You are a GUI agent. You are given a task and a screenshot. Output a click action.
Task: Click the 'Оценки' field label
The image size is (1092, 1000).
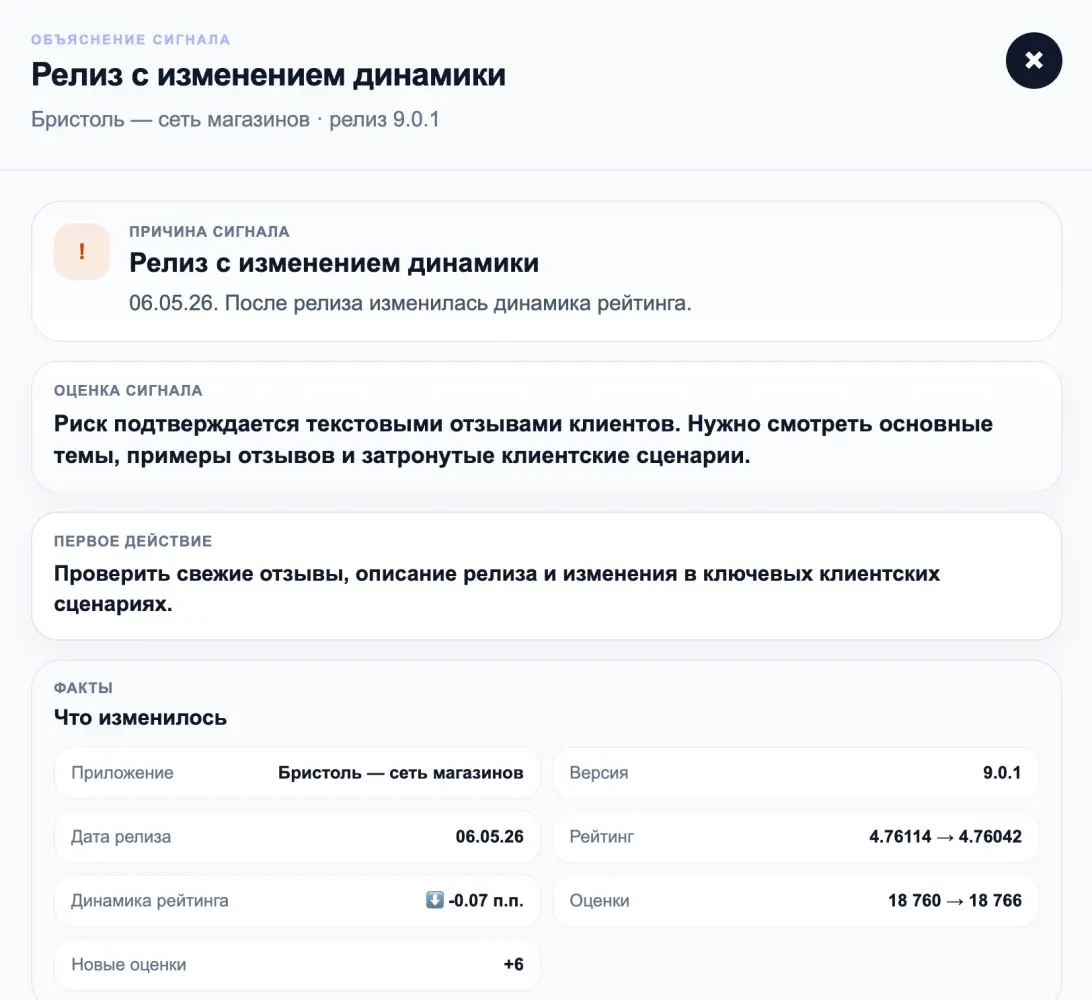[x=600, y=900]
